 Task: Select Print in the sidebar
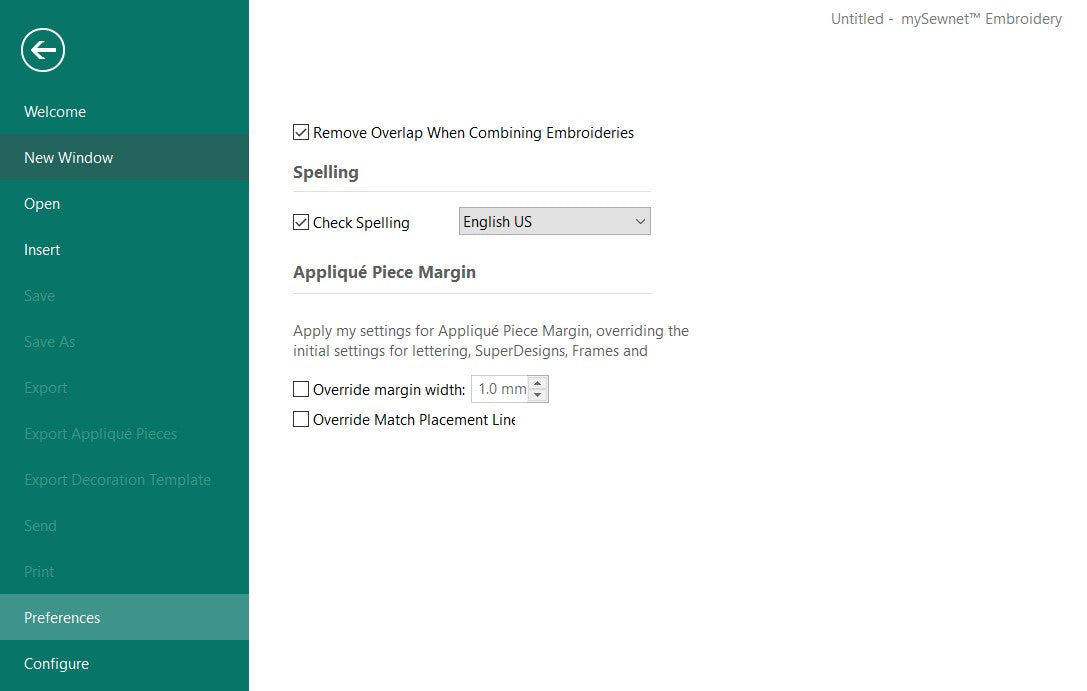pyautogui.click(x=39, y=572)
